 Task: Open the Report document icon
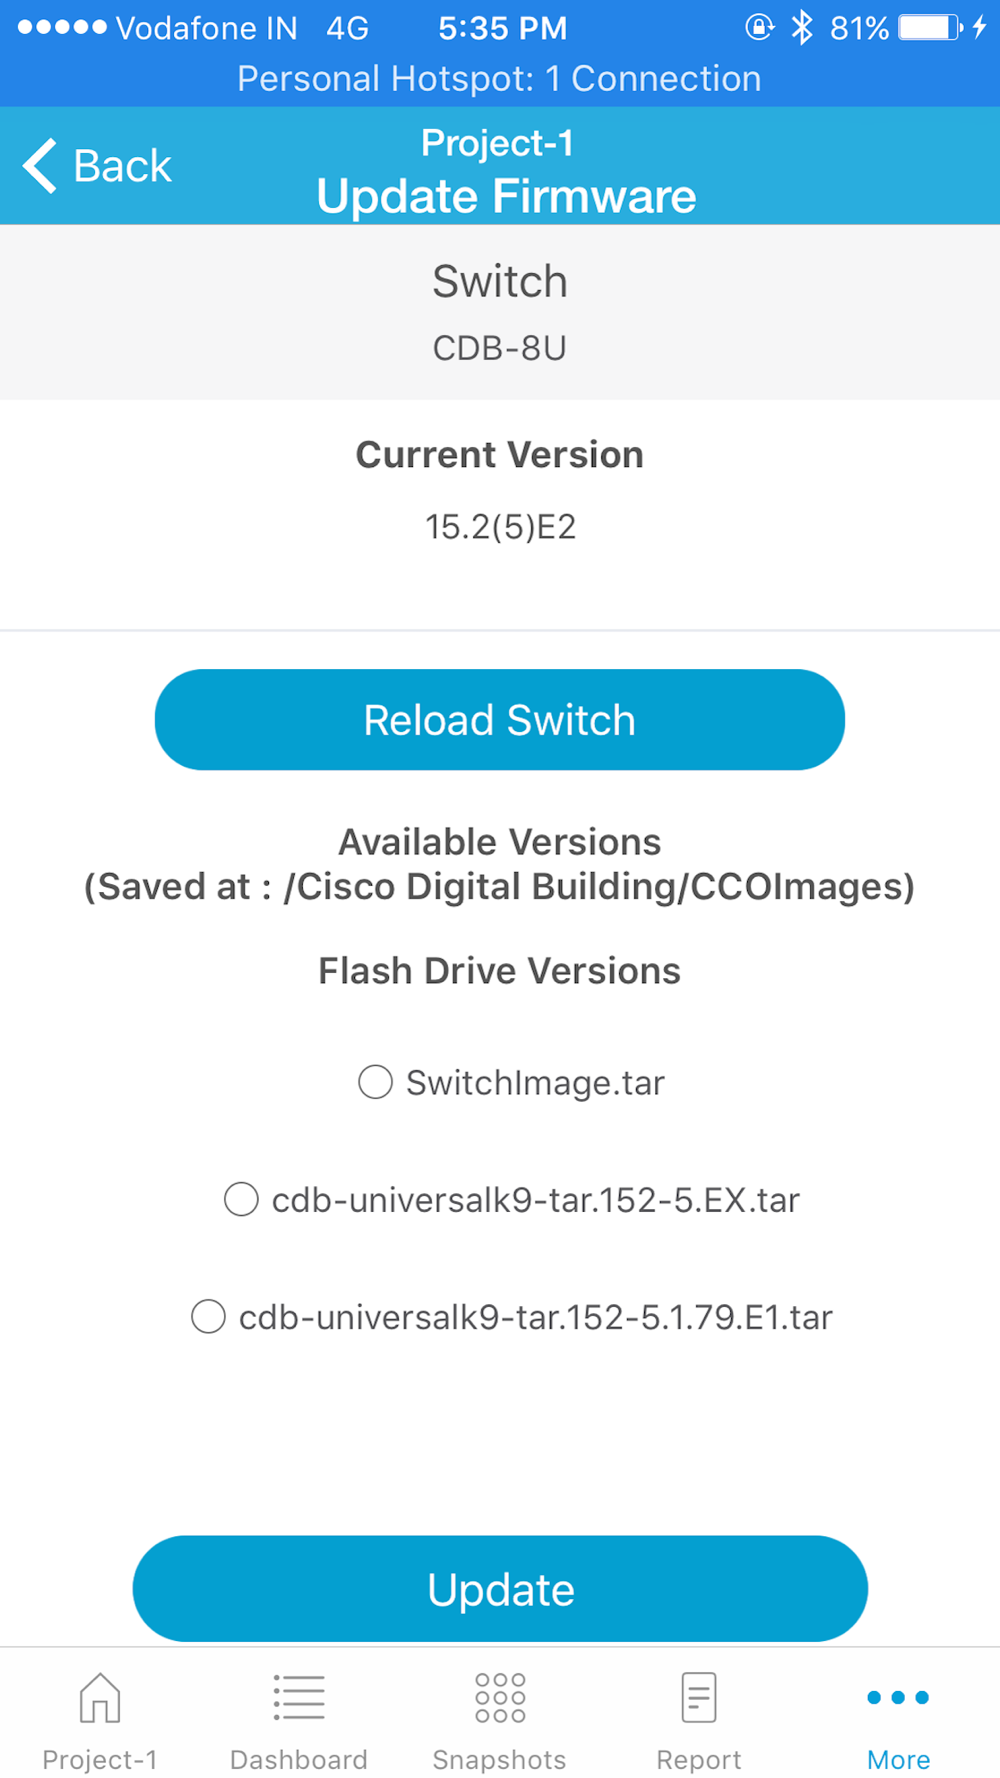tap(699, 1698)
